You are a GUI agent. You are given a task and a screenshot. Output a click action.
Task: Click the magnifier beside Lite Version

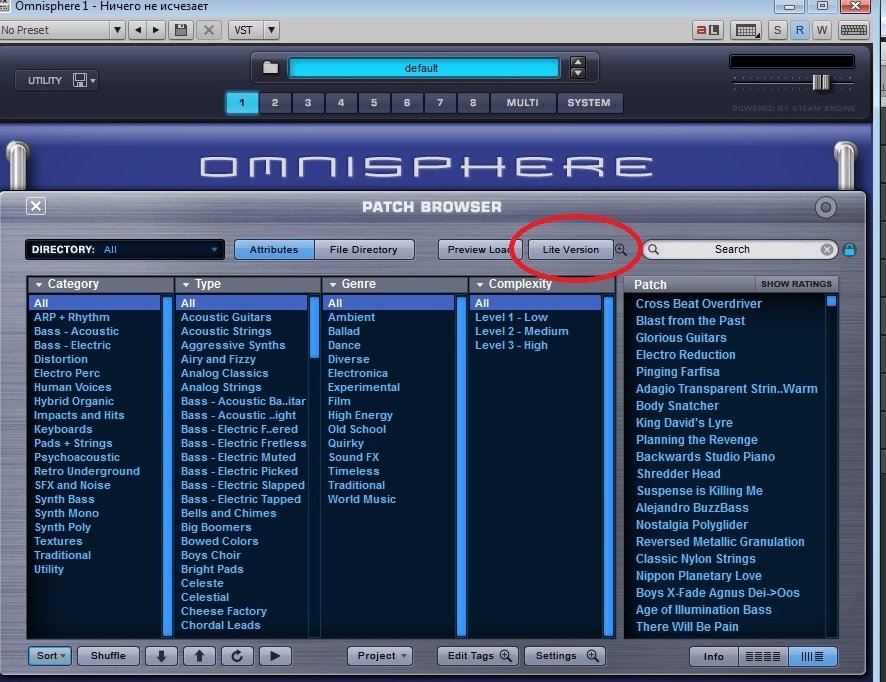coord(621,249)
